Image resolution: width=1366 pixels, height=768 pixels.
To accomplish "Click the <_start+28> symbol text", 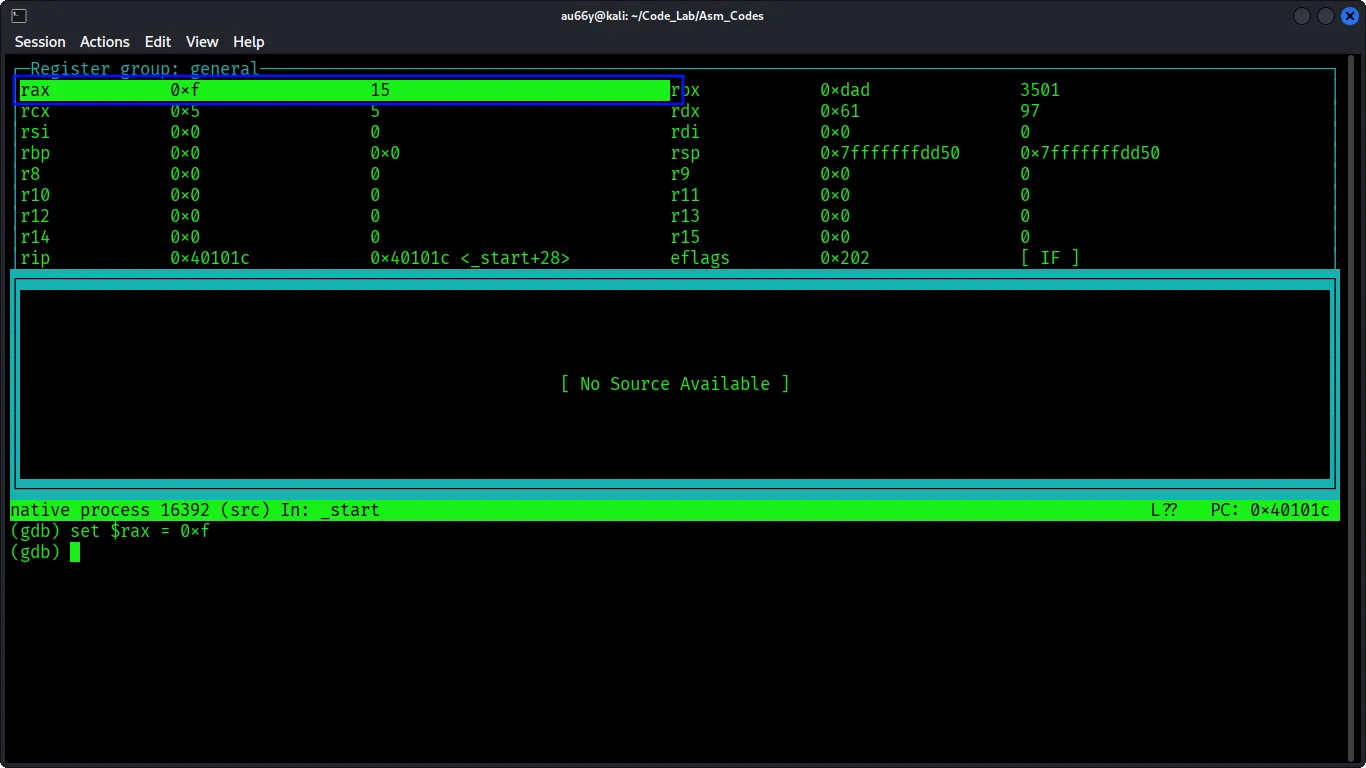I will click(x=515, y=258).
